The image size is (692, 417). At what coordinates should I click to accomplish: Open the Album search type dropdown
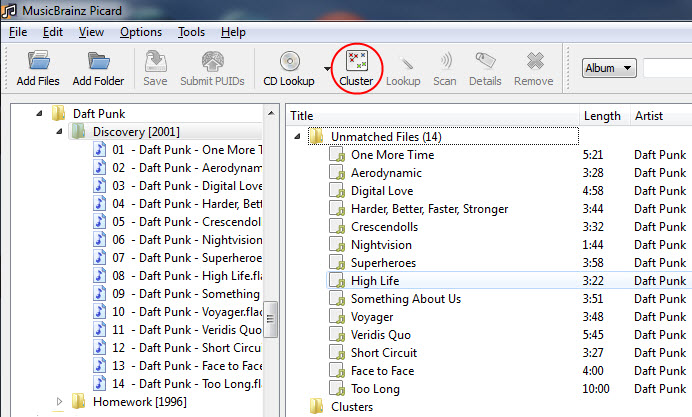click(x=609, y=68)
